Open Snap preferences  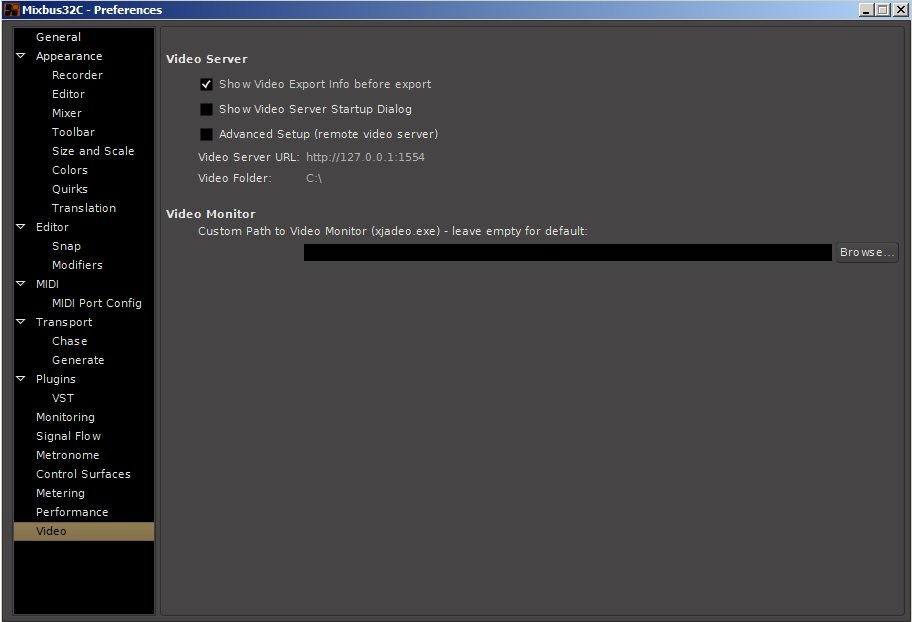(x=66, y=246)
